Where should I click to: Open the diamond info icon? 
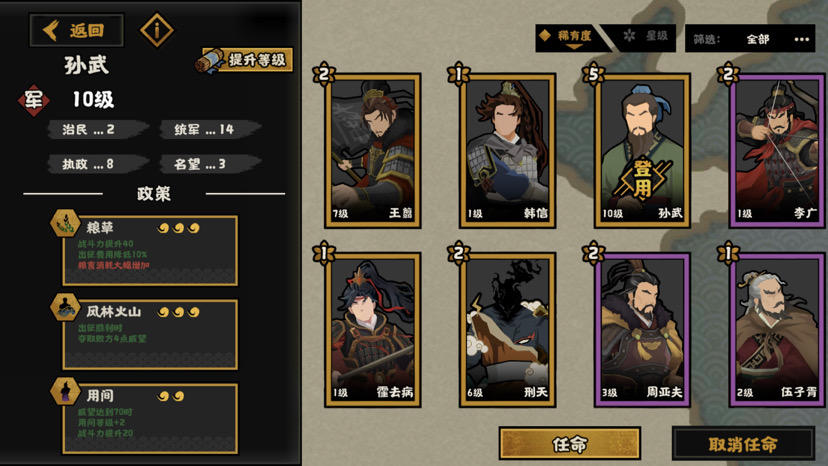point(157,30)
